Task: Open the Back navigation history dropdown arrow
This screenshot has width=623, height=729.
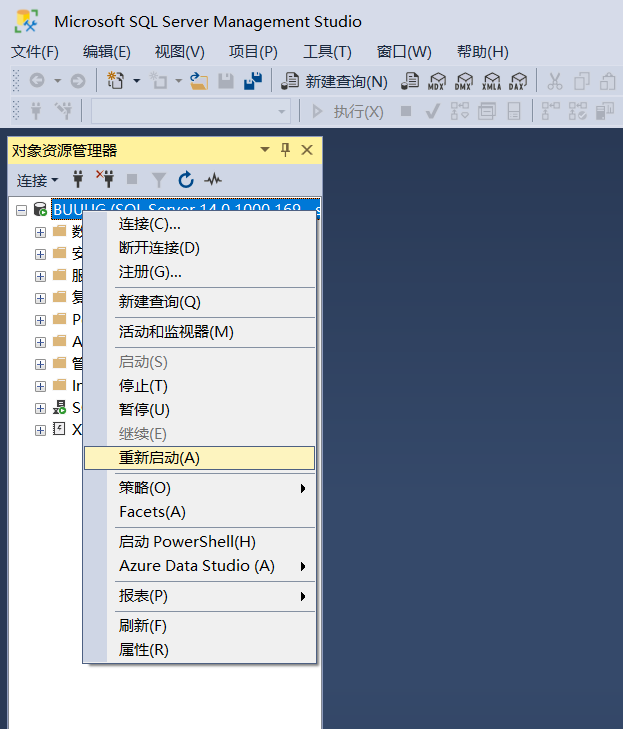Action: coord(57,81)
